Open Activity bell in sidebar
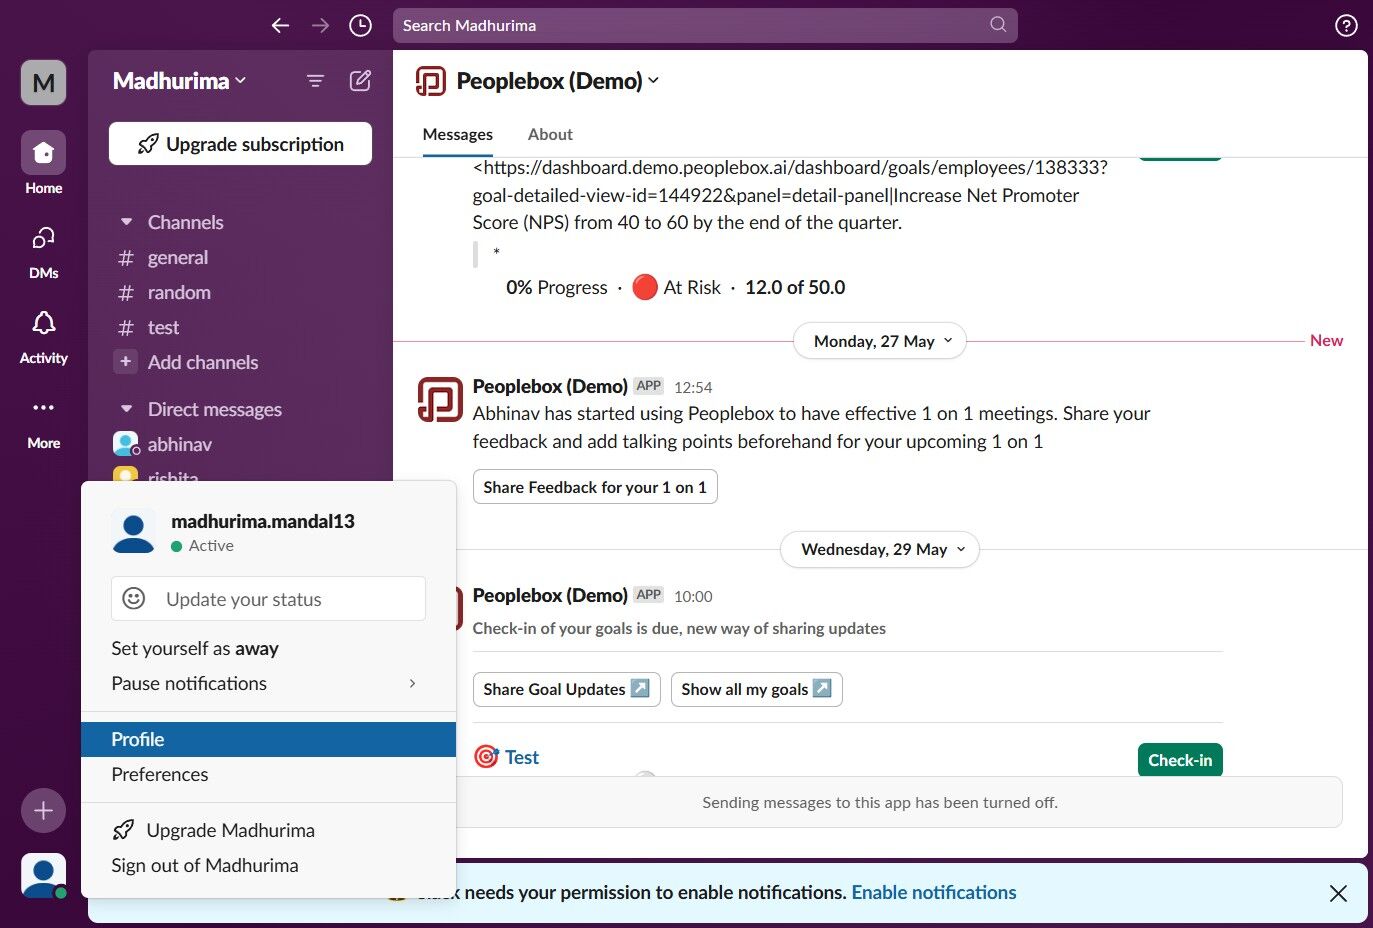This screenshot has width=1373, height=928. click(x=44, y=336)
